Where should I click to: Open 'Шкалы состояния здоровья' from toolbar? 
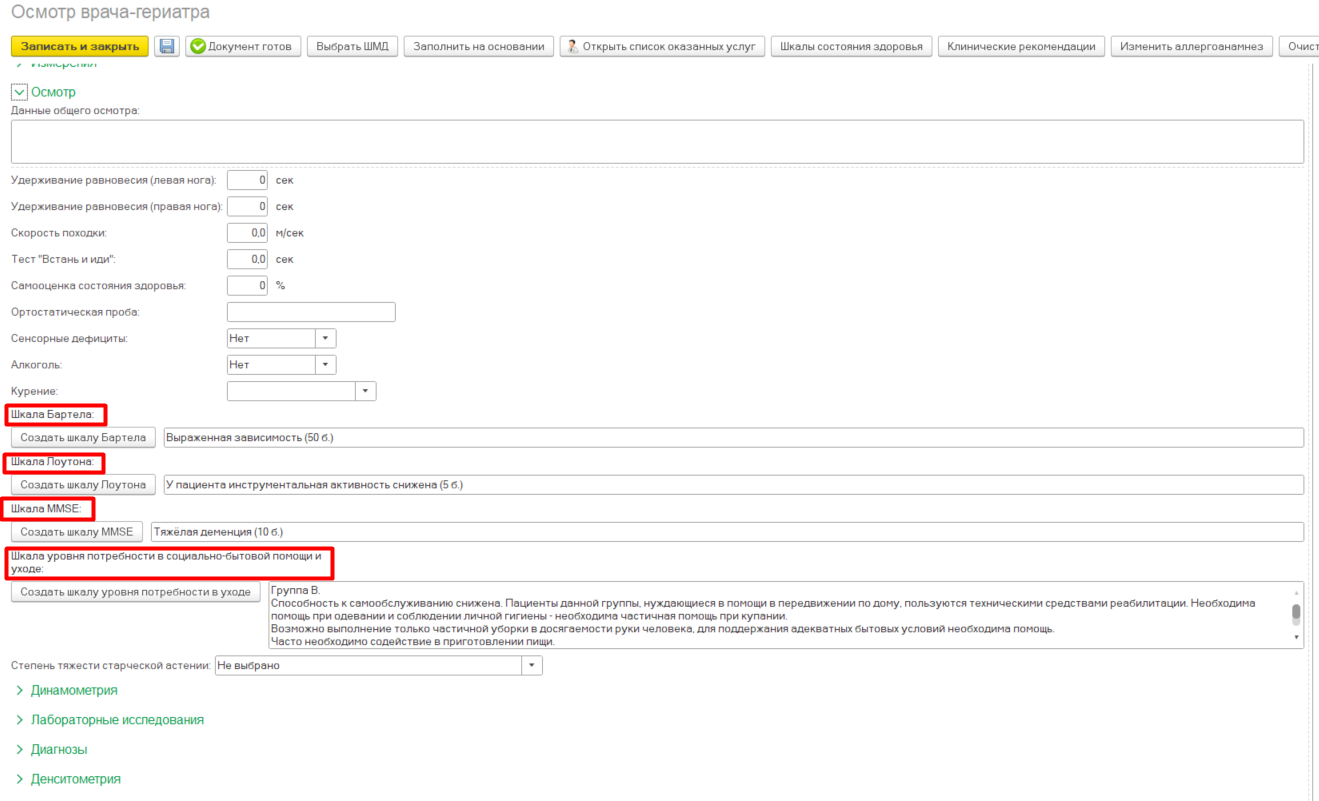[x=851, y=46]
